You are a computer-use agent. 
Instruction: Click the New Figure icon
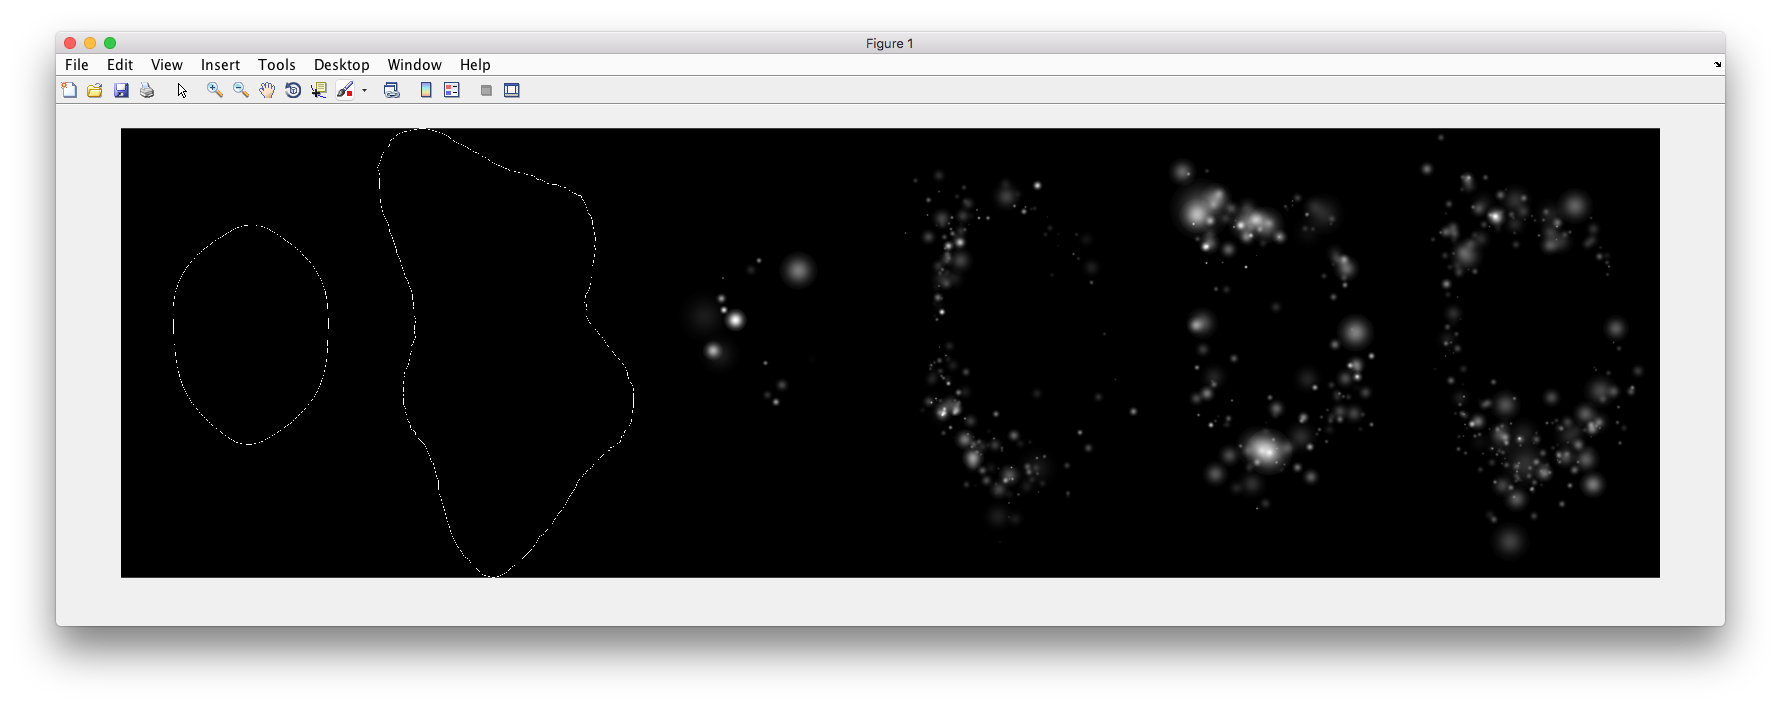tap(69, 91)
